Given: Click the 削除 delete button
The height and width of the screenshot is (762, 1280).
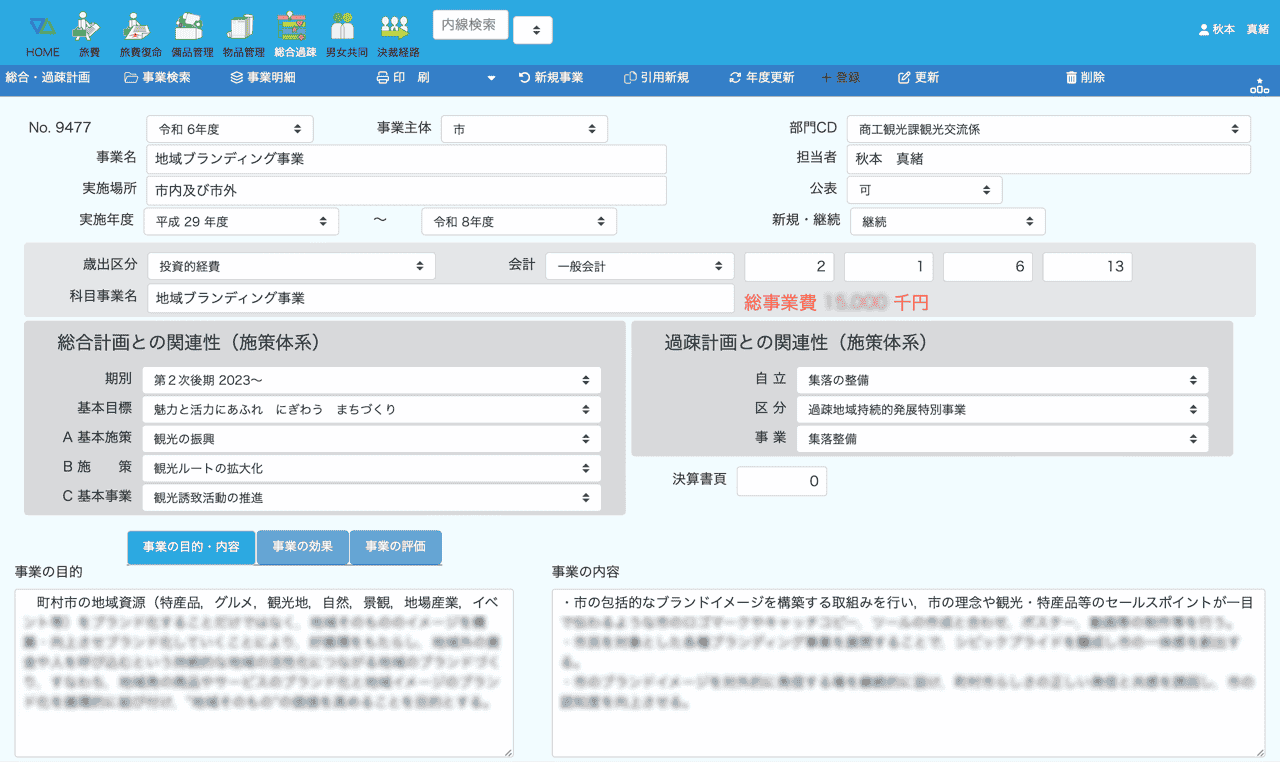Looking at the screenshot, I should (1085, 78).
